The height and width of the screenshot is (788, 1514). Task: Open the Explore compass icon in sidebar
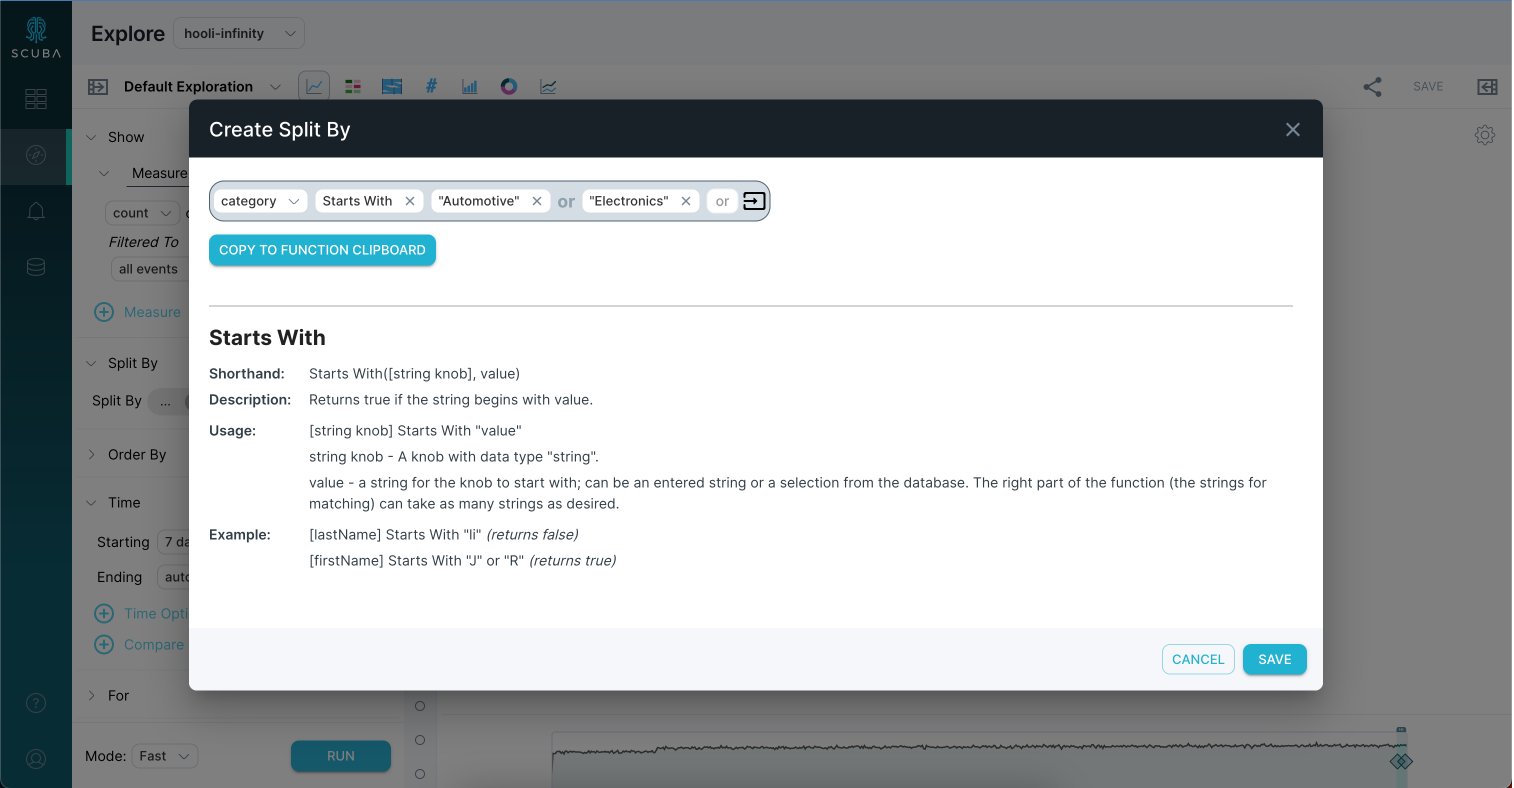click(36, 155)
